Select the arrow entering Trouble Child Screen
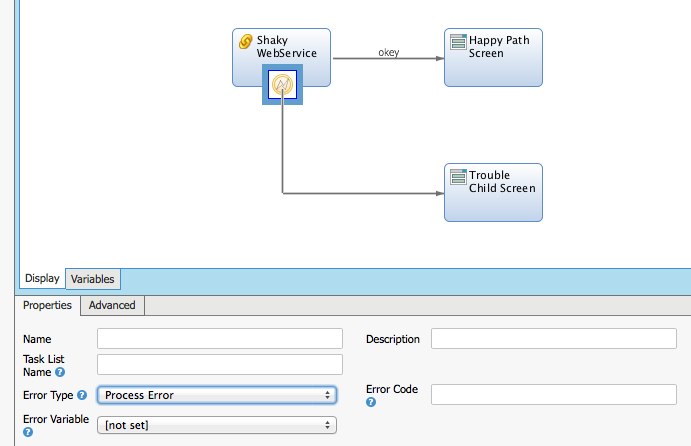 436,192
